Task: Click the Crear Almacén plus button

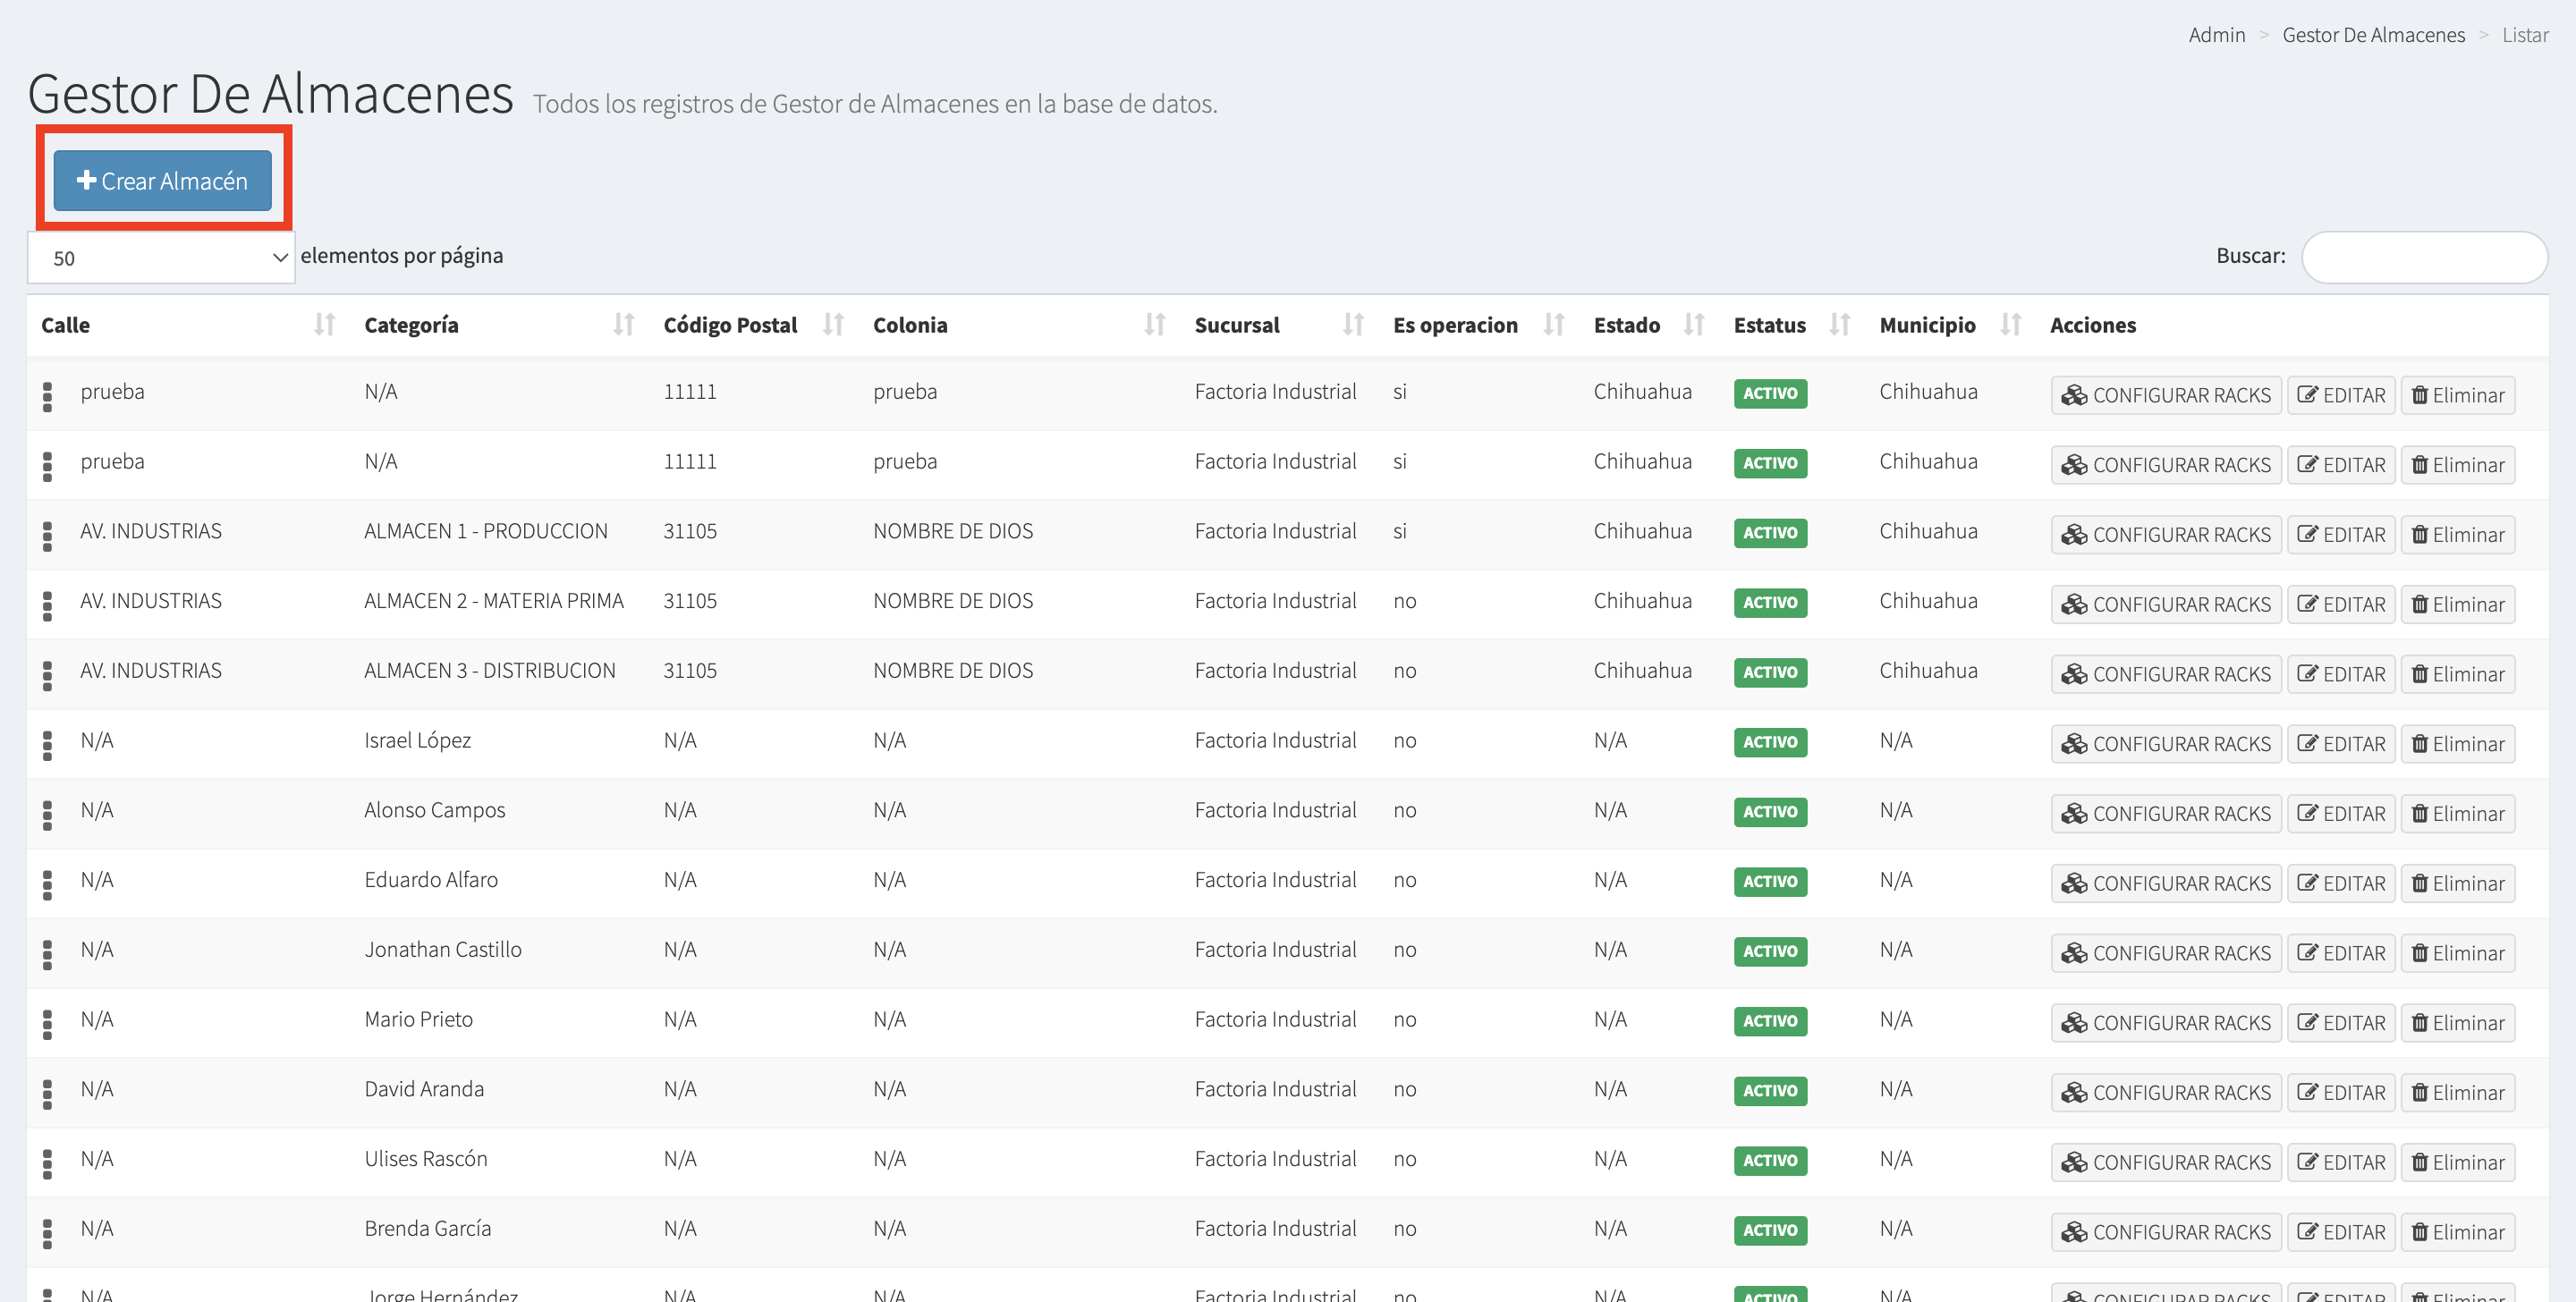Action: pyautogui.click(x=162, y=181)
